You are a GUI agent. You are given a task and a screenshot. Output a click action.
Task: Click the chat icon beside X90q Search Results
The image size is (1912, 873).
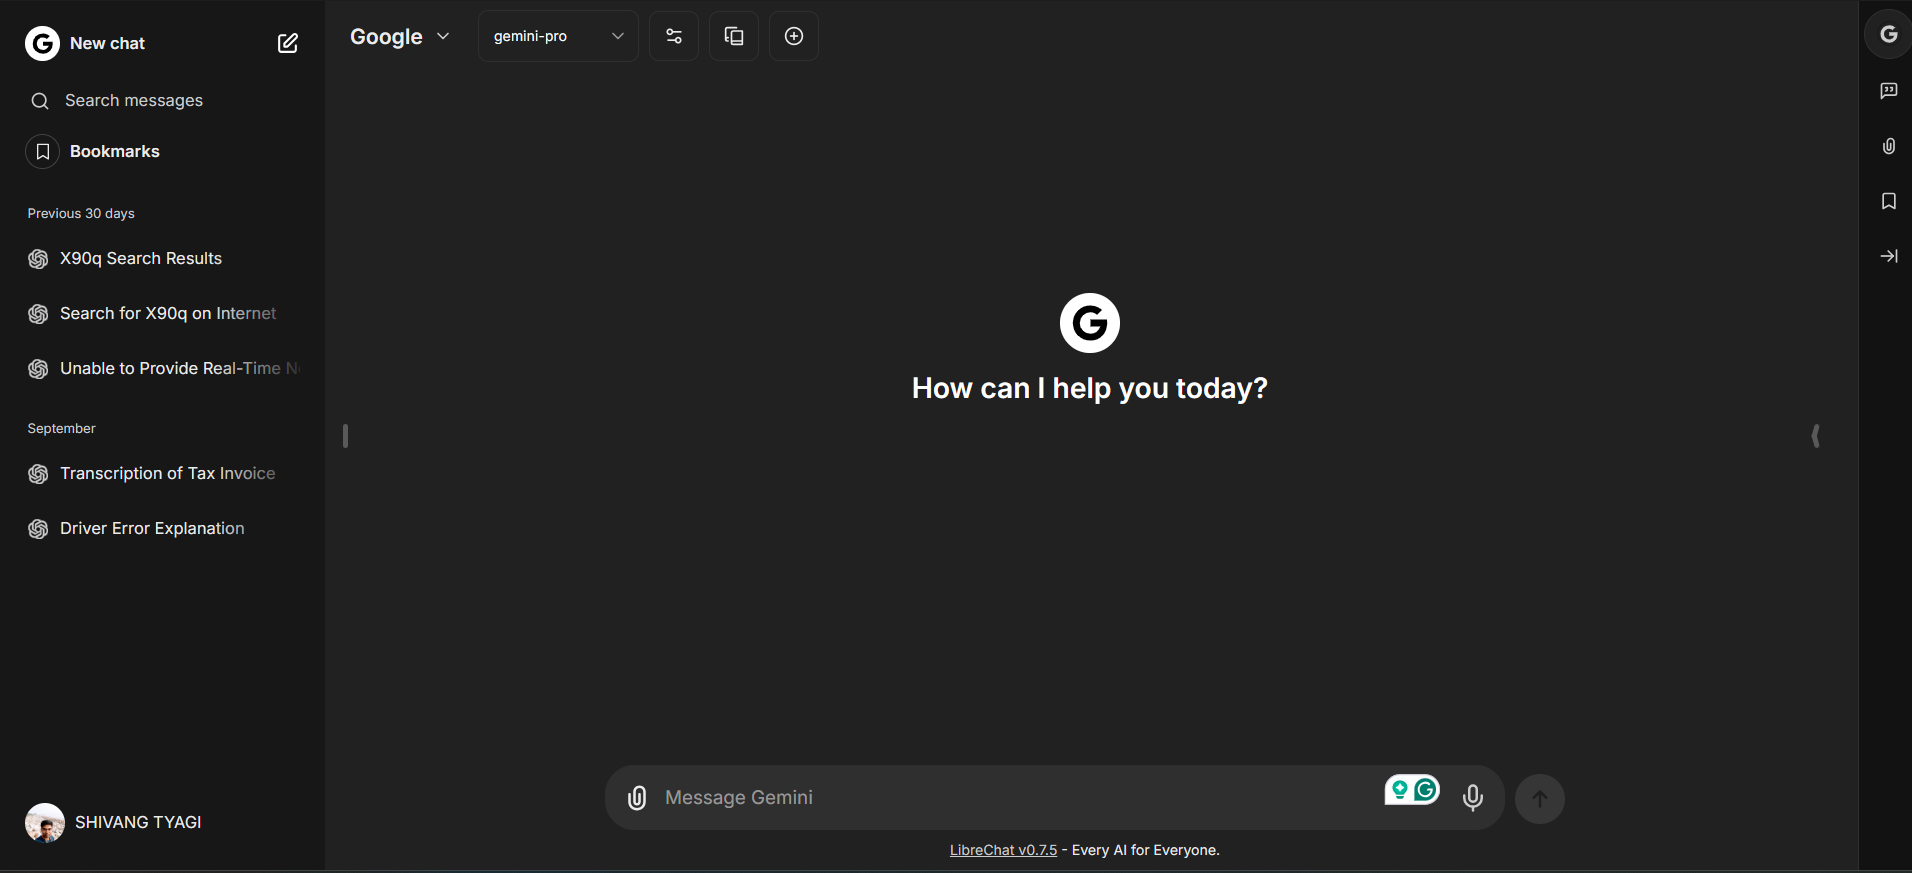point(38,259)
